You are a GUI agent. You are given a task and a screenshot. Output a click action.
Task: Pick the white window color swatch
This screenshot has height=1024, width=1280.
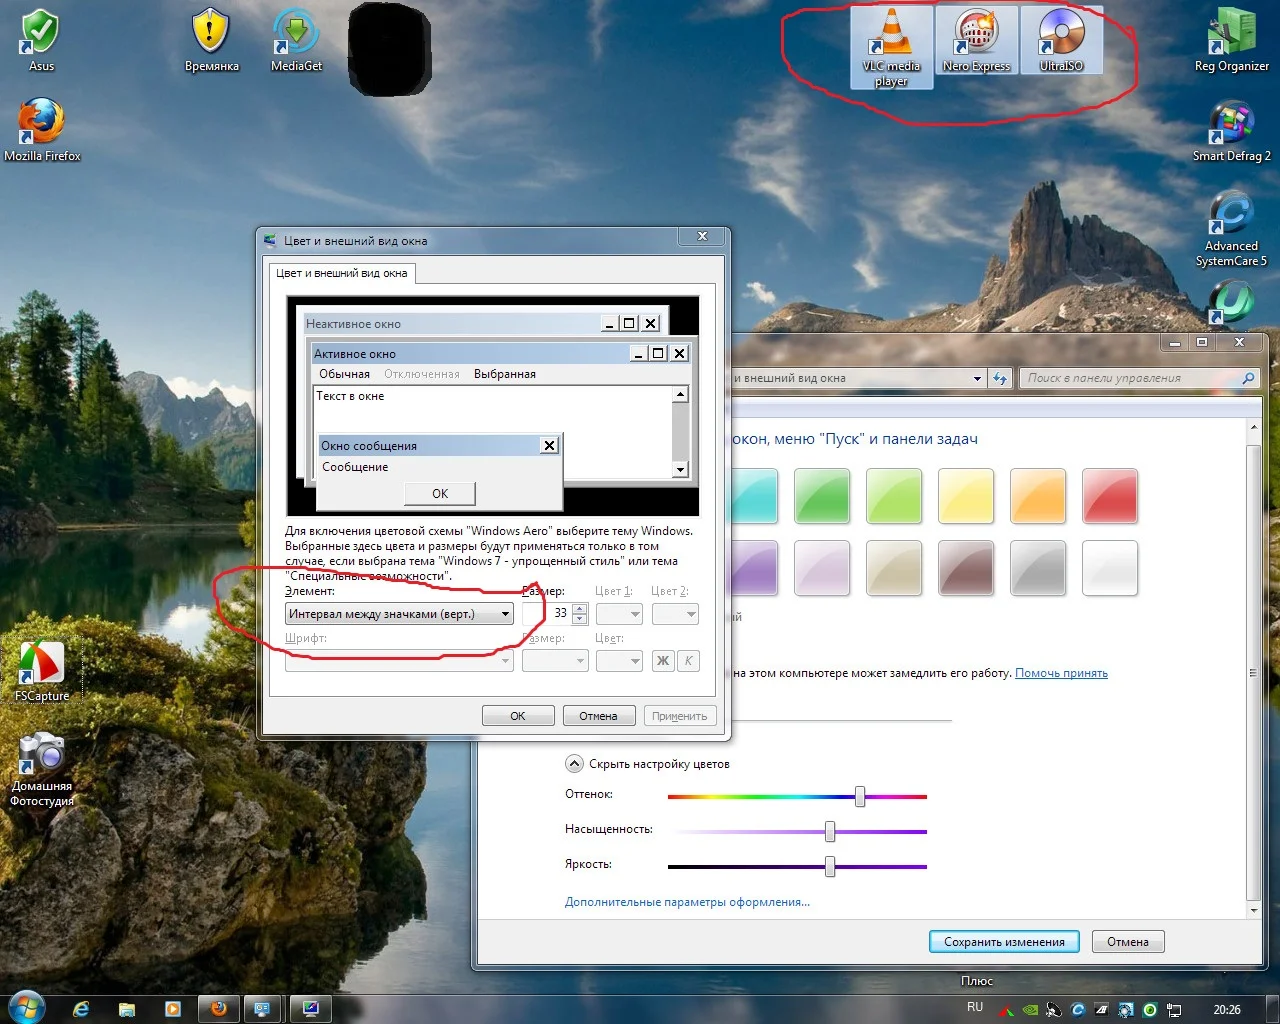click(1110, 567)
